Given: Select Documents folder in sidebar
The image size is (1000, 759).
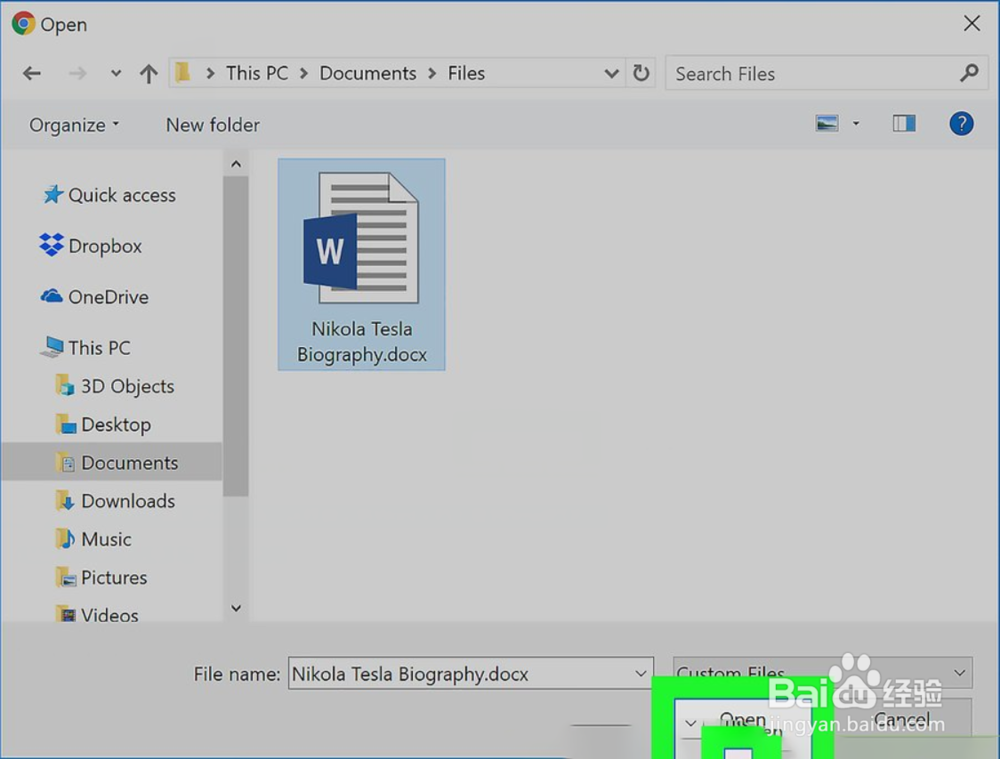Looking at the screenshot, I should [112, 462].
